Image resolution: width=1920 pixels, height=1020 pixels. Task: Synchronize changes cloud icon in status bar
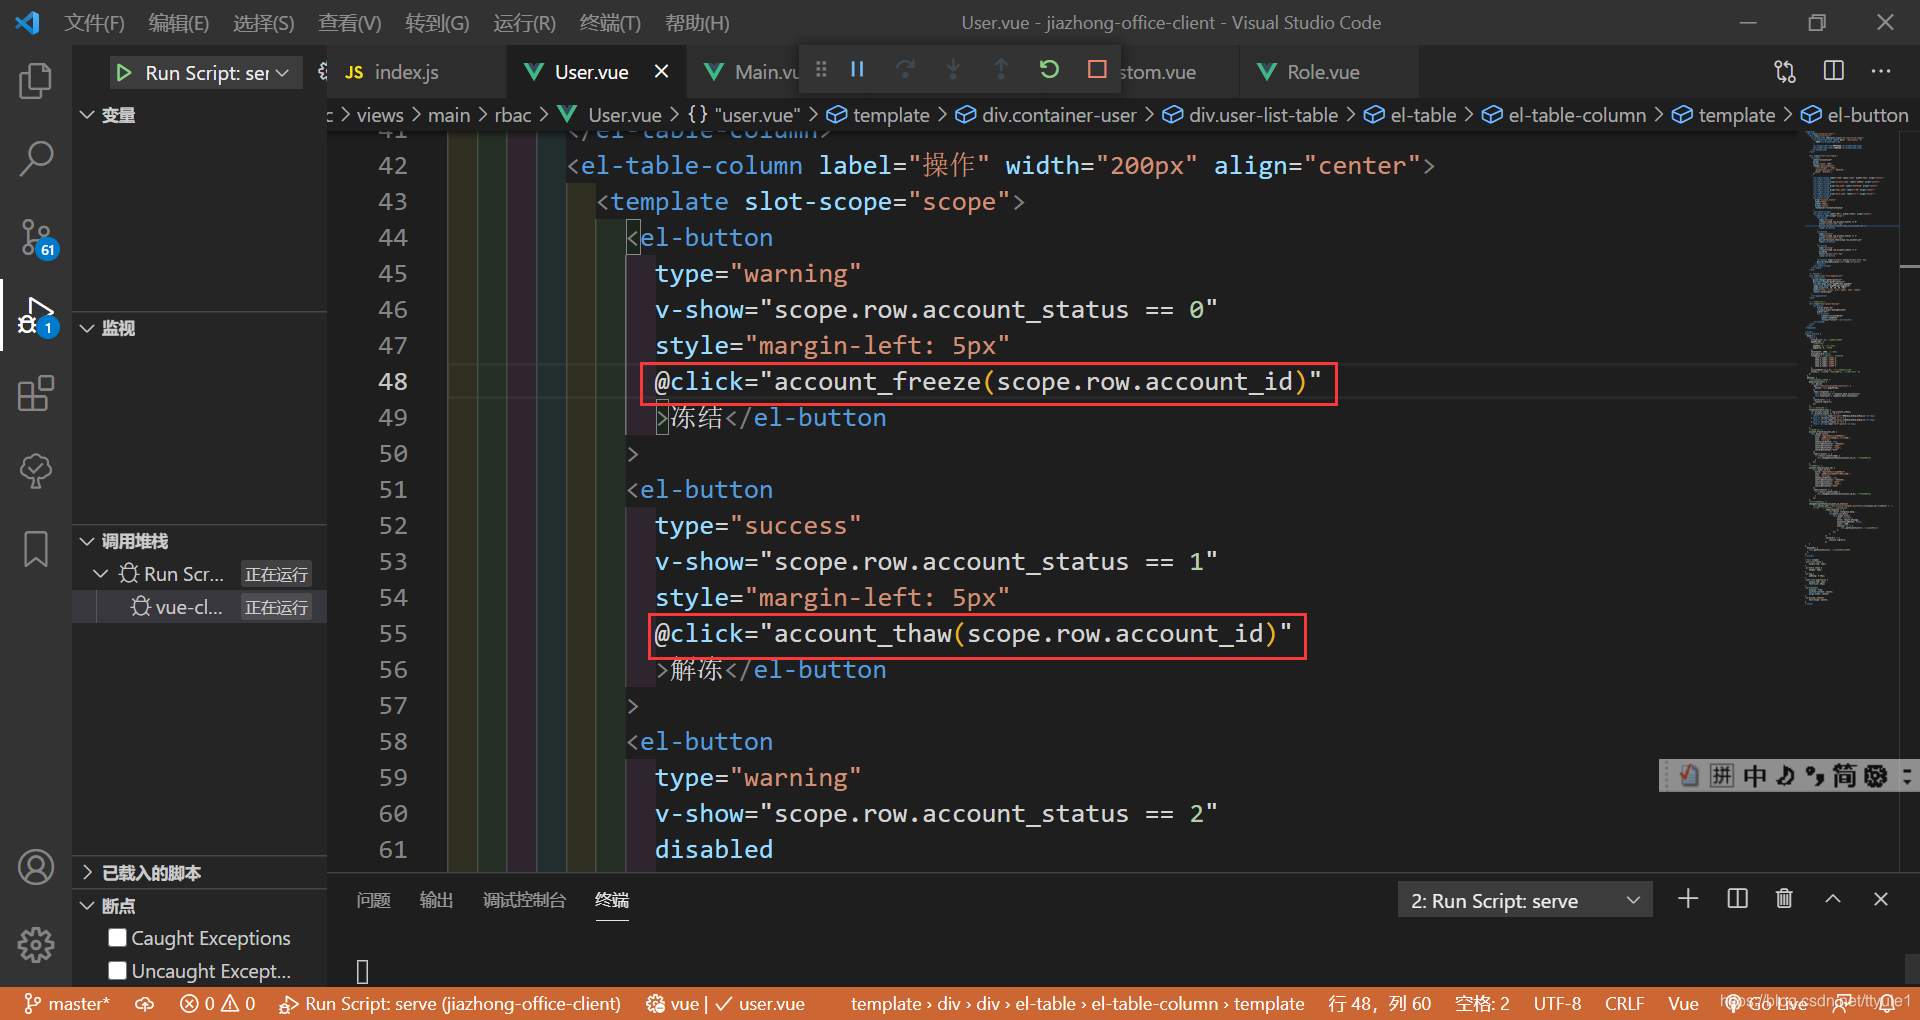[145, 1003]
